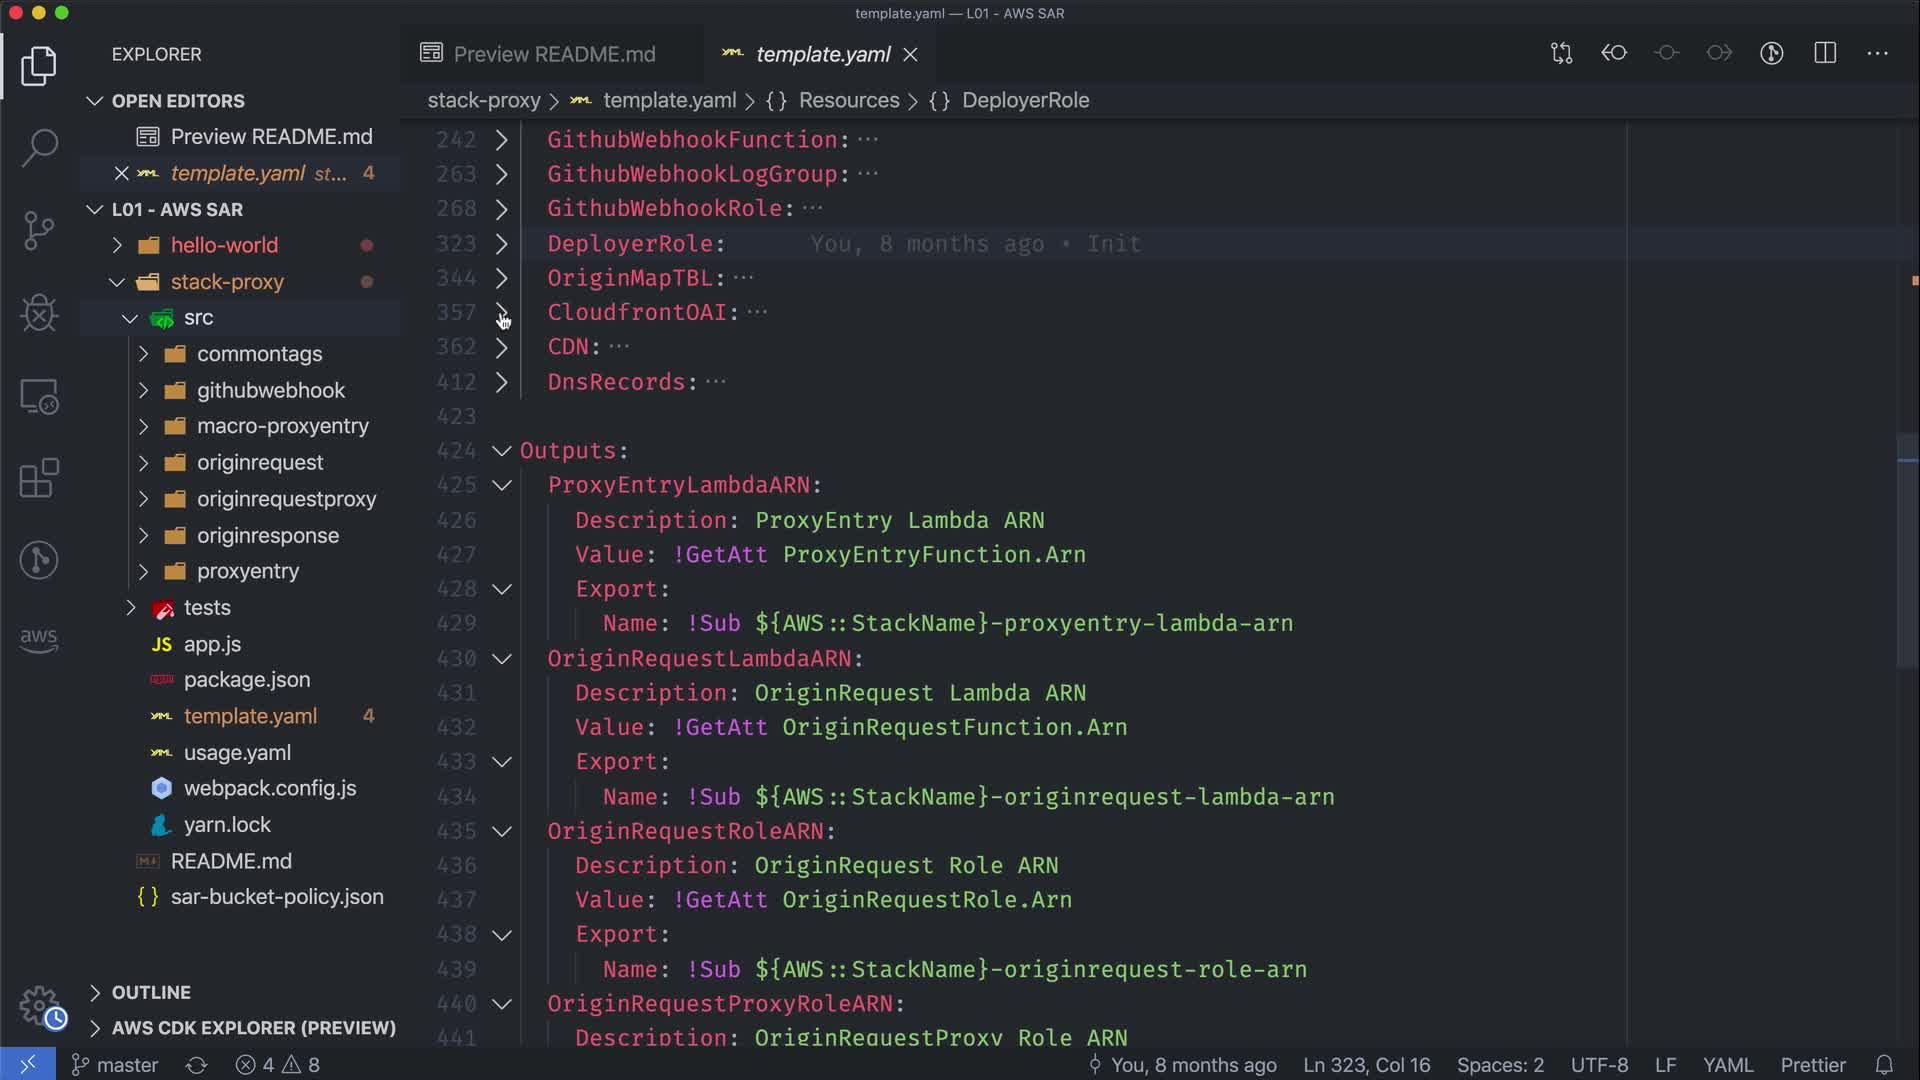1920x1080 pixels.
Task: Change language mode from YAML
Action: click(1727, 1065)
